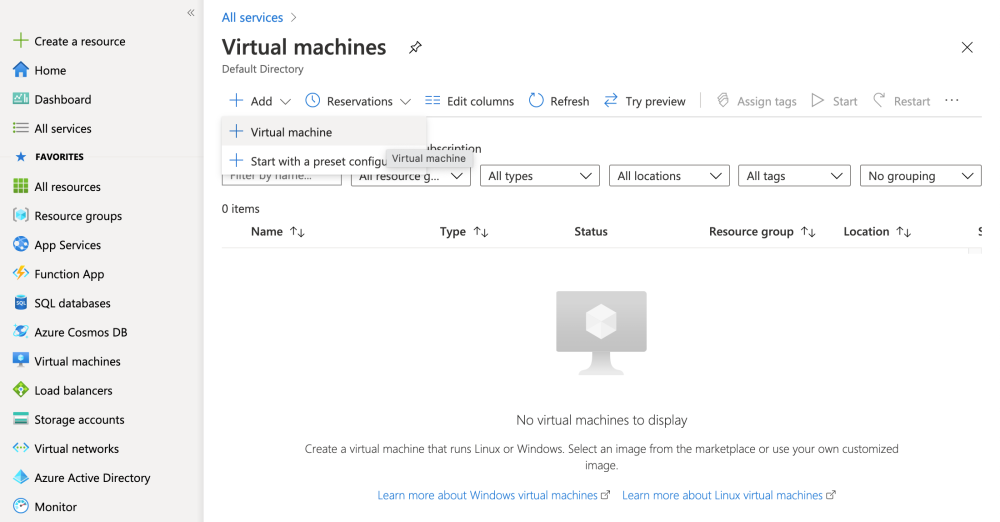The height and width of the screenshot is (522, 1000).
Task: Collapse the left sidebar with double chevron
Action: pos(191,13)
